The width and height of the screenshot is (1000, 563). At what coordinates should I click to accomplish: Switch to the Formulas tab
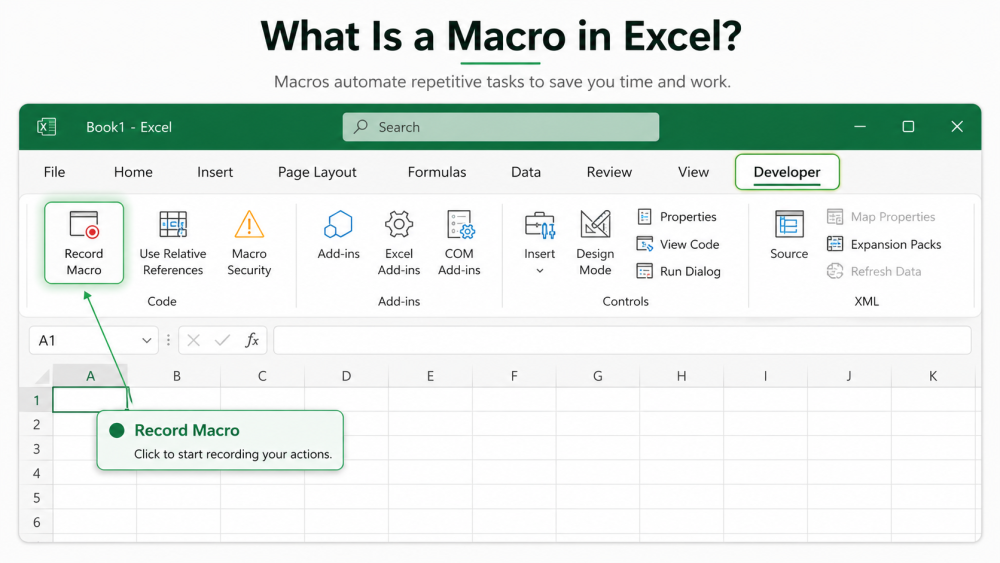tap(437, 172)
